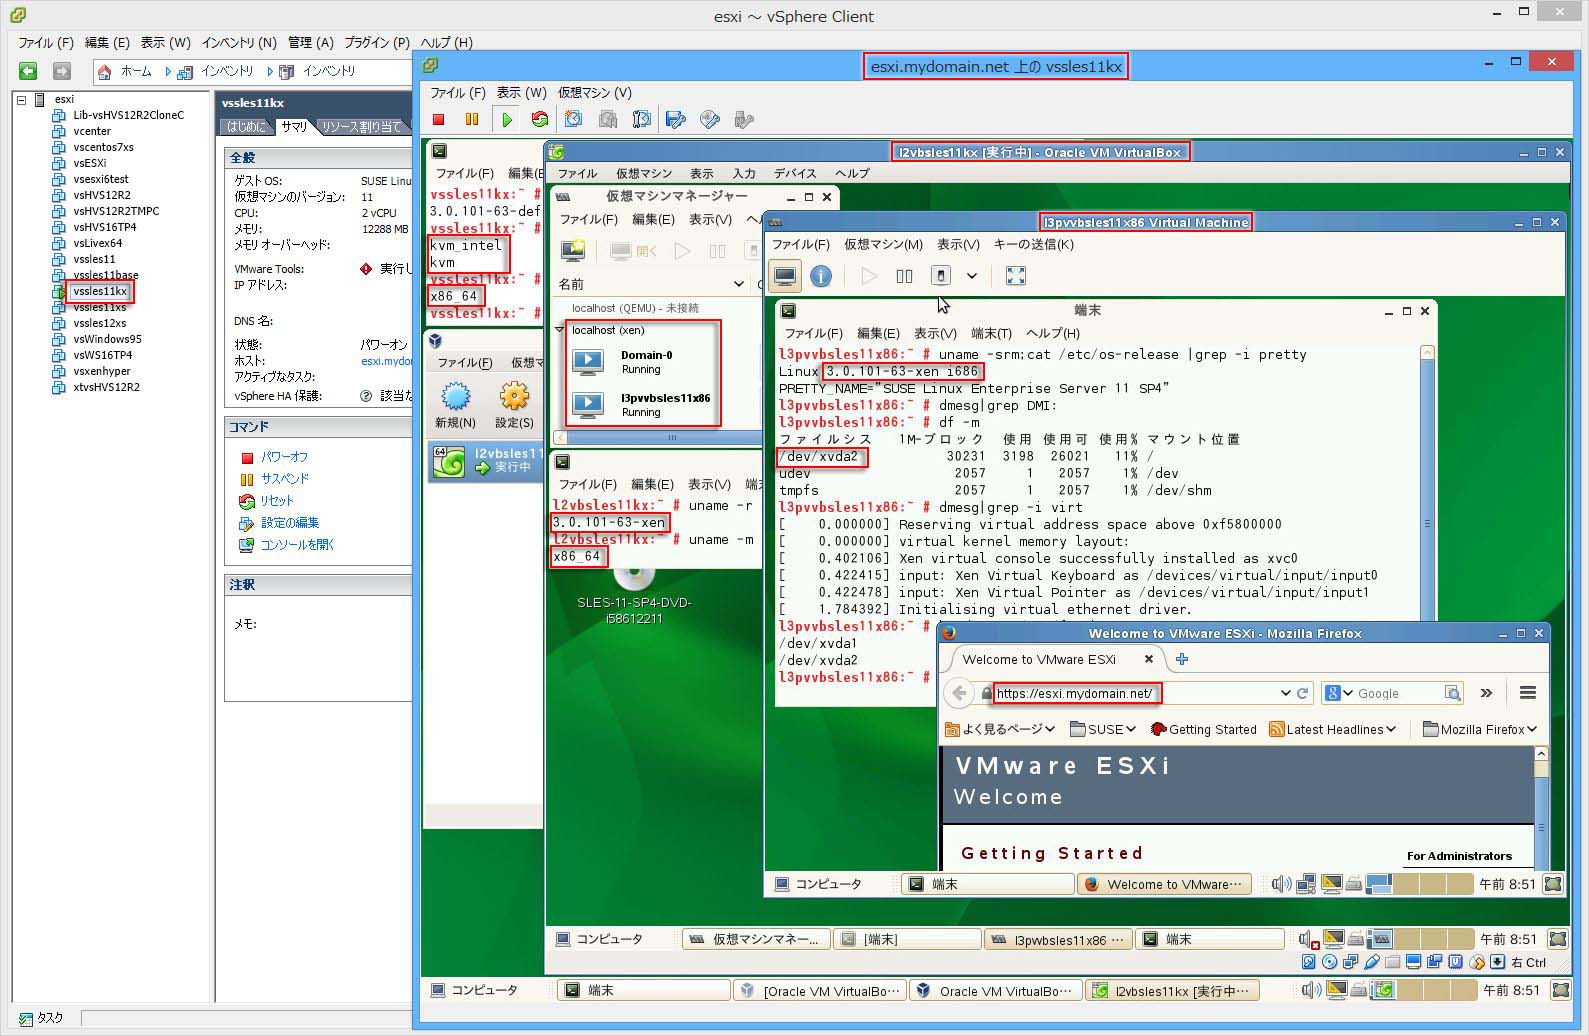This screenshot has height=1036, width=1589.
Task: Reload page in Firefox
Action: coord(1303,693)
